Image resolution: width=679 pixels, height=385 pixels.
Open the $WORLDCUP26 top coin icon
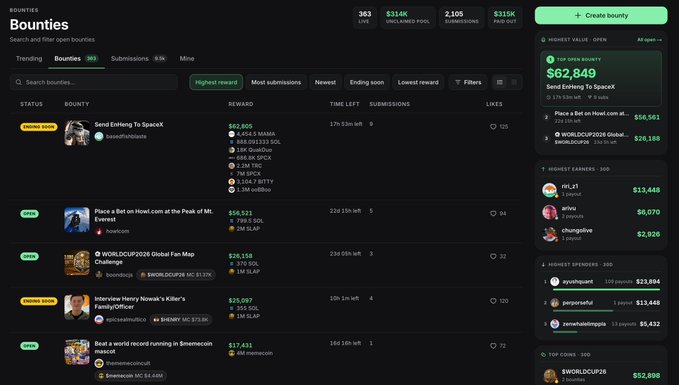(550, 375)
